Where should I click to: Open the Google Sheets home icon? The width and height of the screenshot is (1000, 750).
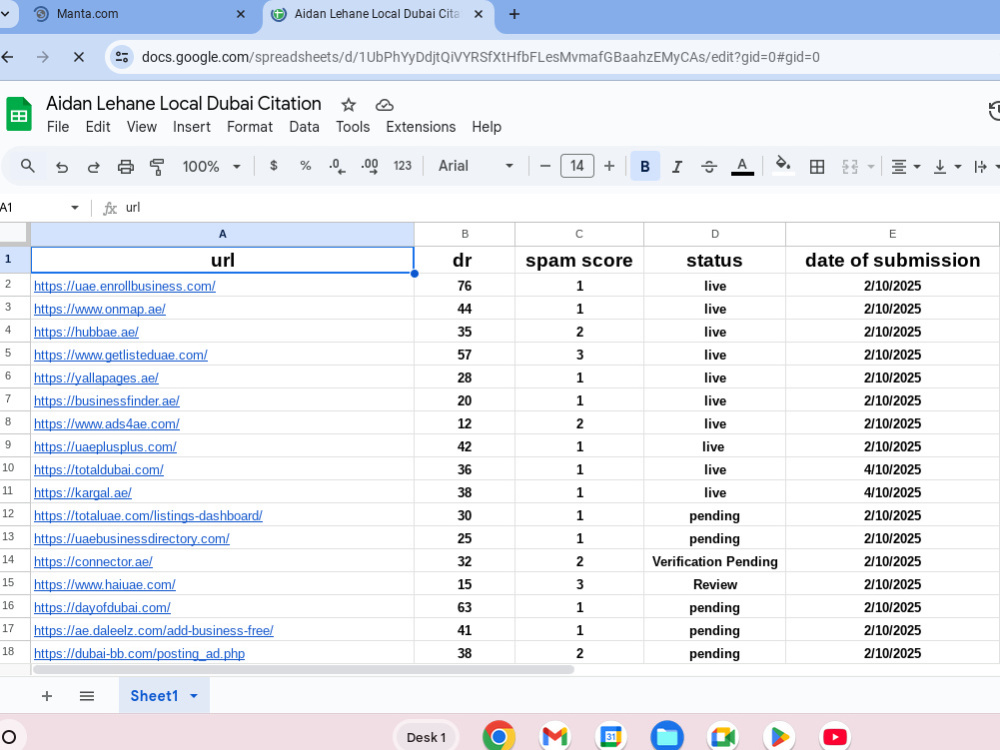click(18, 114)
